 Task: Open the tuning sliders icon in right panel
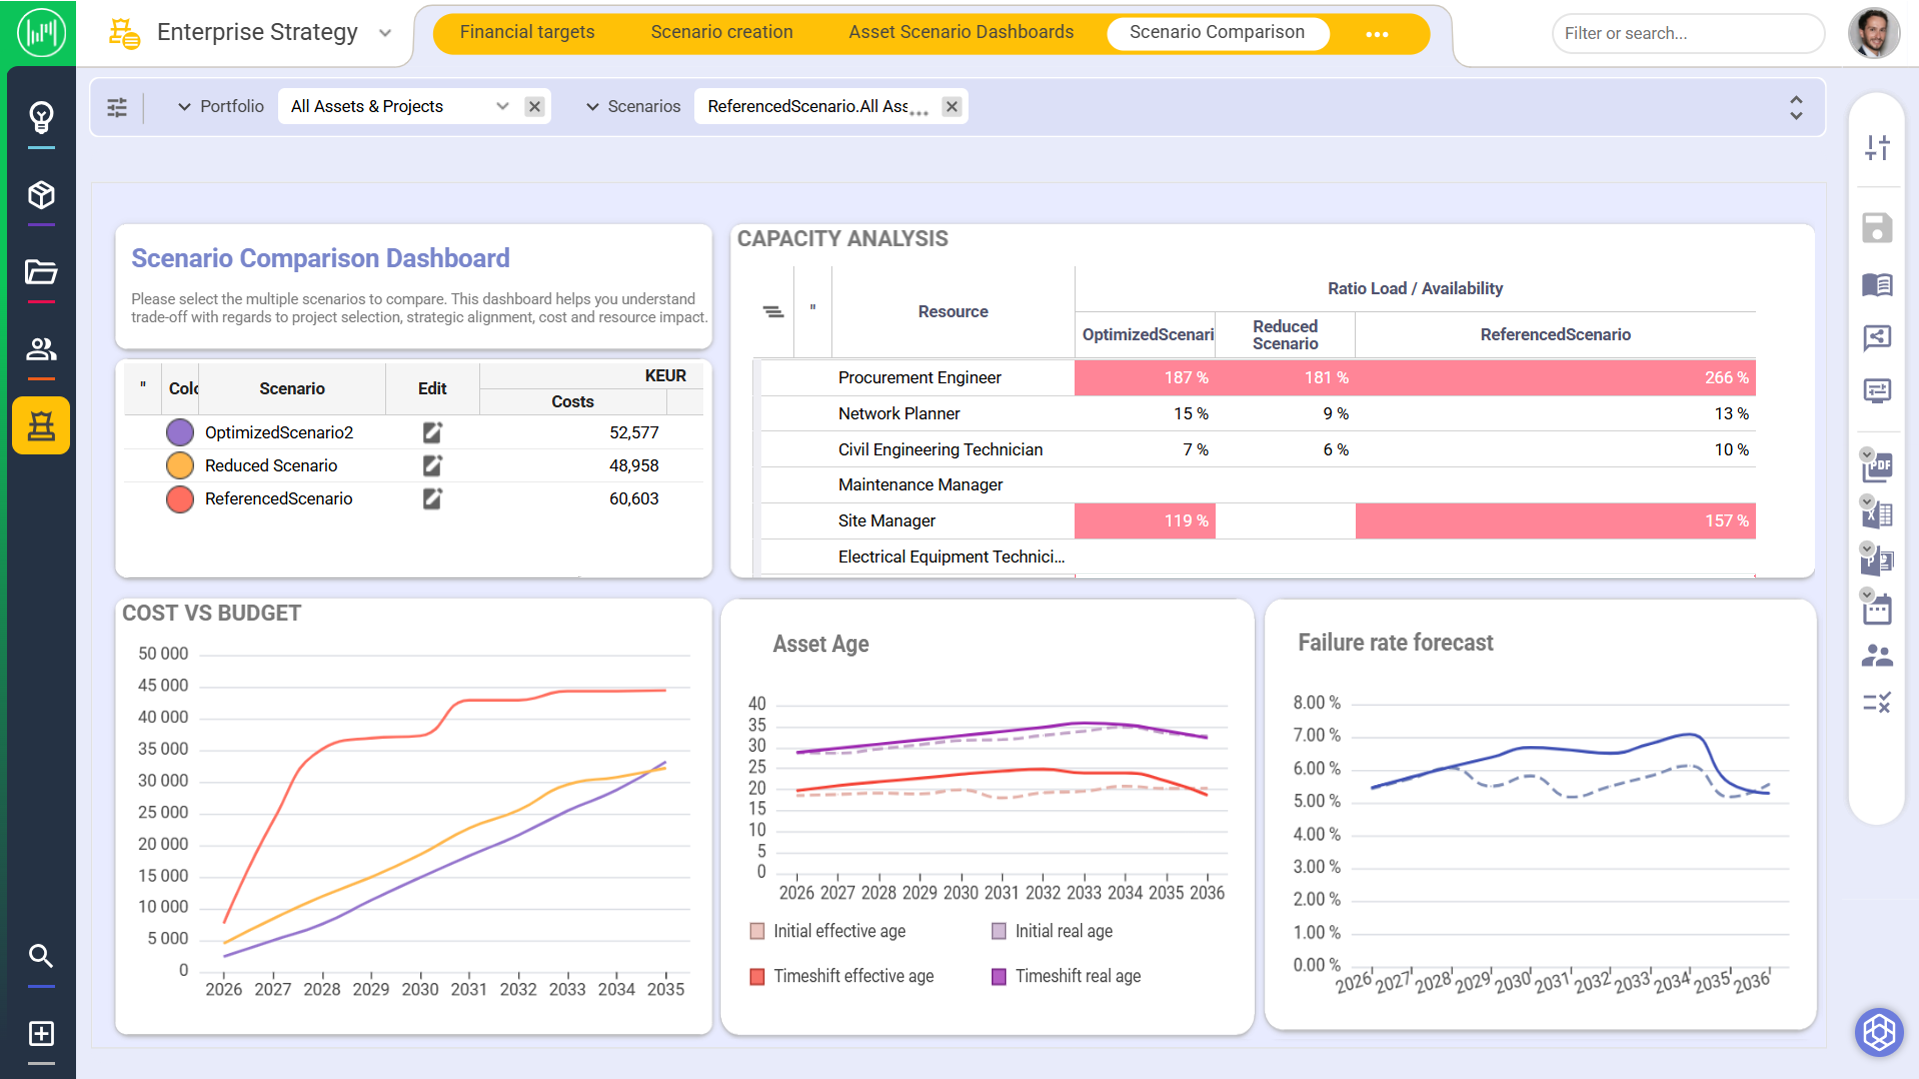click(1877, 148)
